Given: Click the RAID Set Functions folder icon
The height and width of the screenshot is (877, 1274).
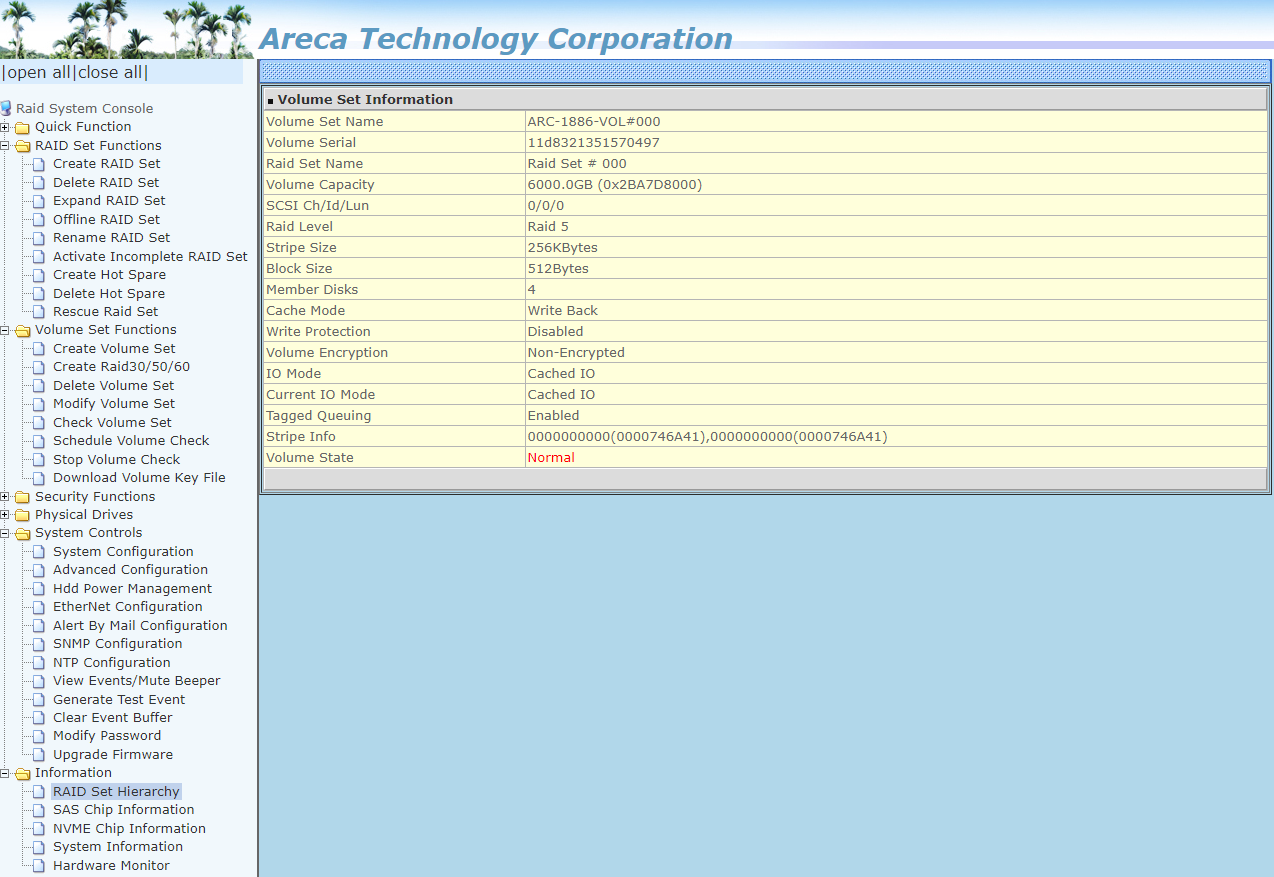Looking at the screenshot, I should click(x=22, y=146).
